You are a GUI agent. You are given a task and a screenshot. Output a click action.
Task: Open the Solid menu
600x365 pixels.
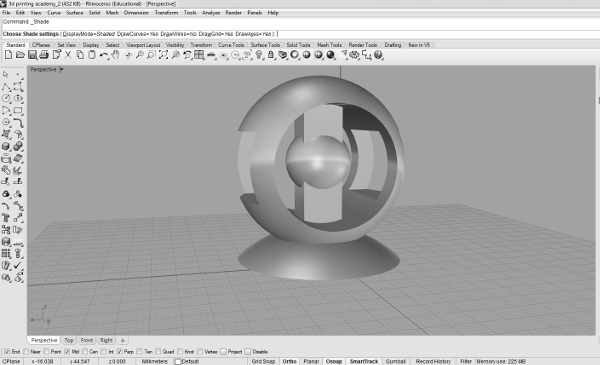(x=95, y=13)
